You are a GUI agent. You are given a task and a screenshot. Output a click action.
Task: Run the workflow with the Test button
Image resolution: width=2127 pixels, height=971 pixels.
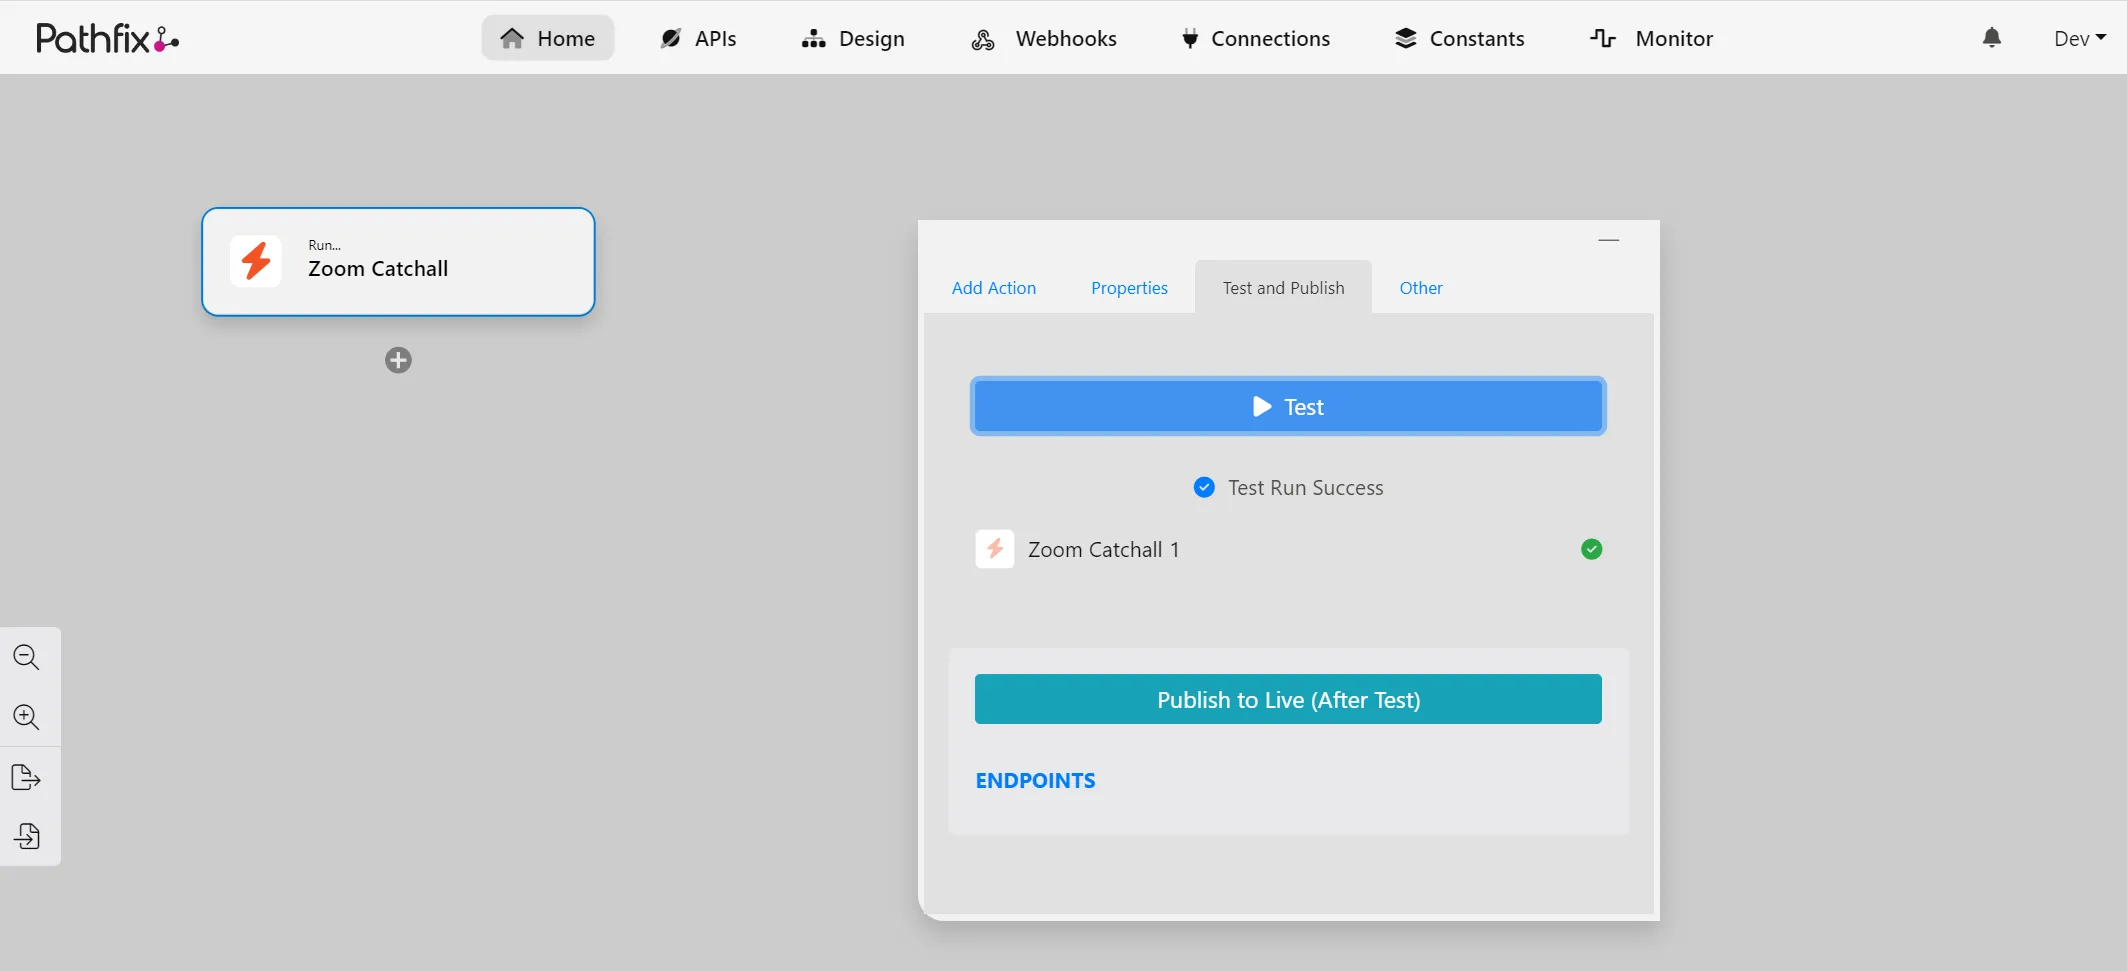(x=1288, y=406)
